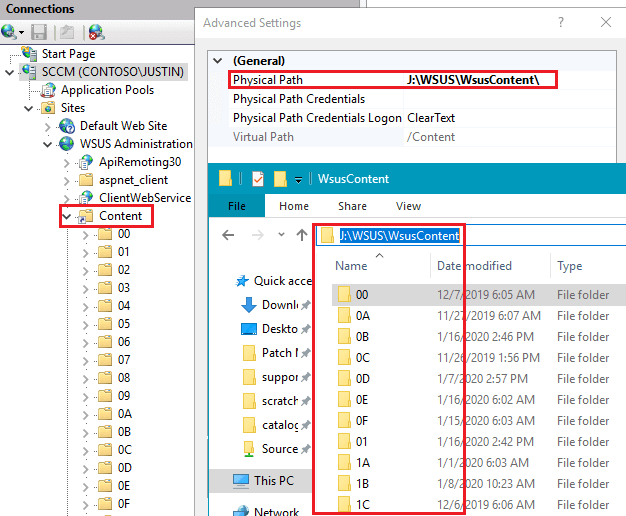
Task: Collapse the SCCM server node
Action: point(10,72)
